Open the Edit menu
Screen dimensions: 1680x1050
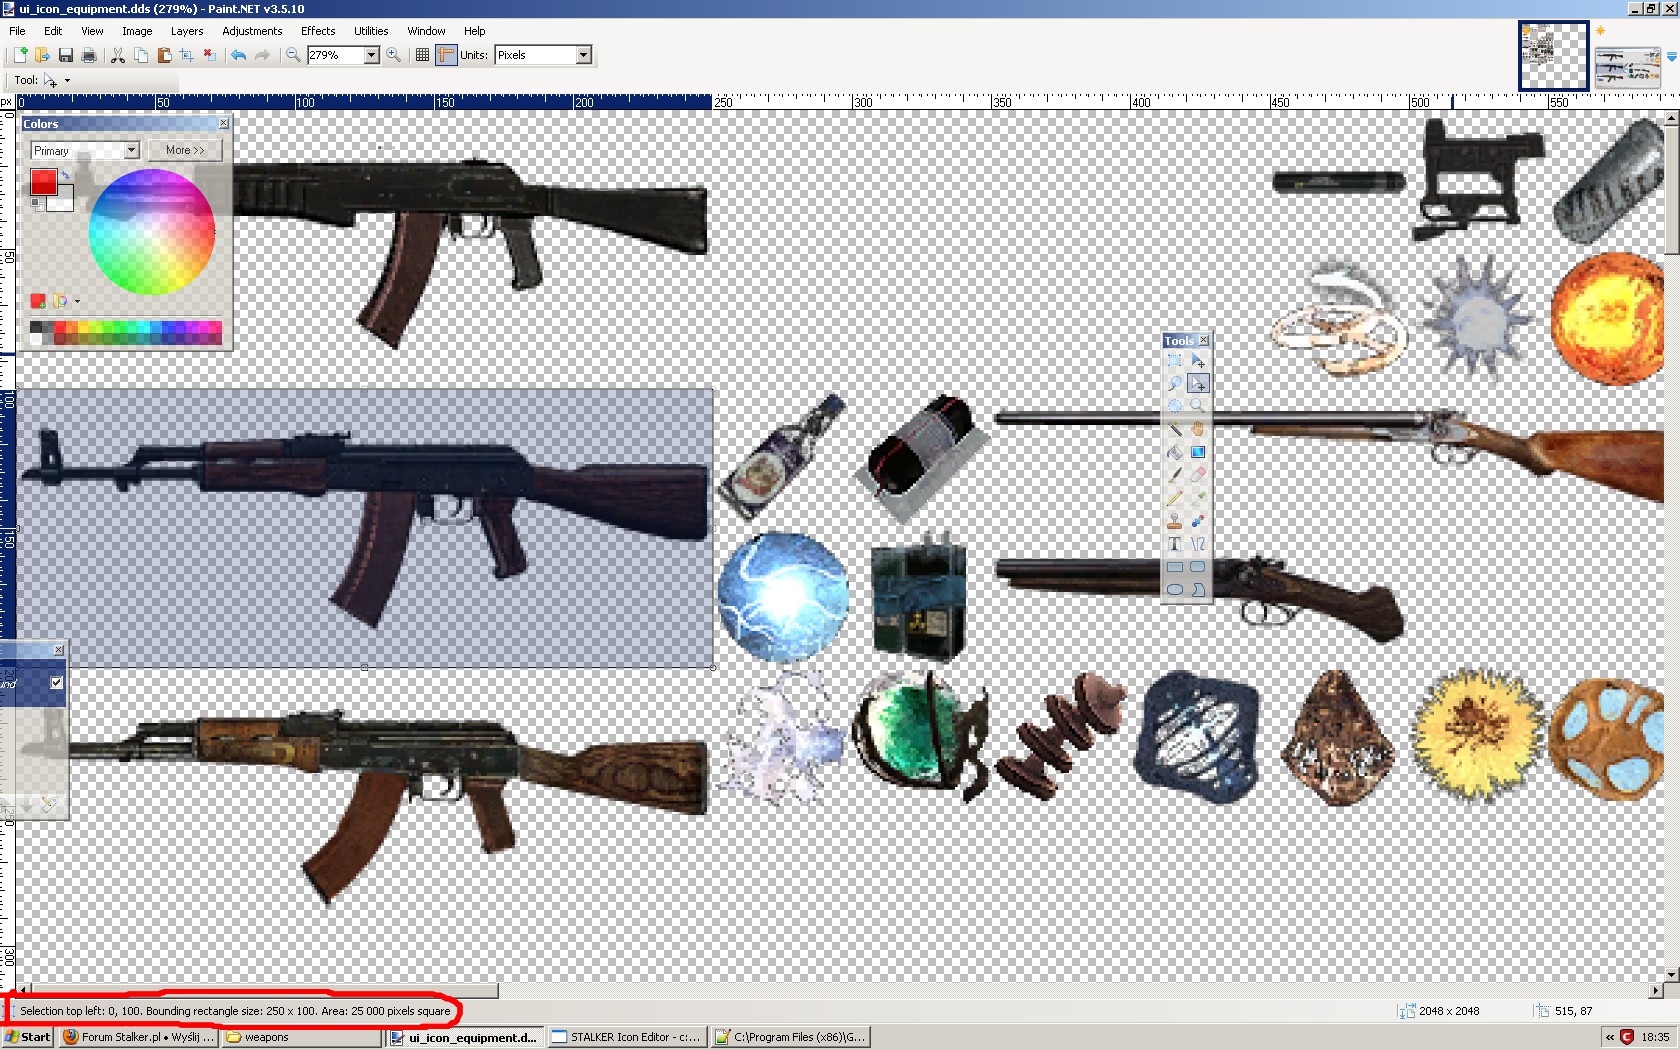pyautogui.click(x=53, y=31)
